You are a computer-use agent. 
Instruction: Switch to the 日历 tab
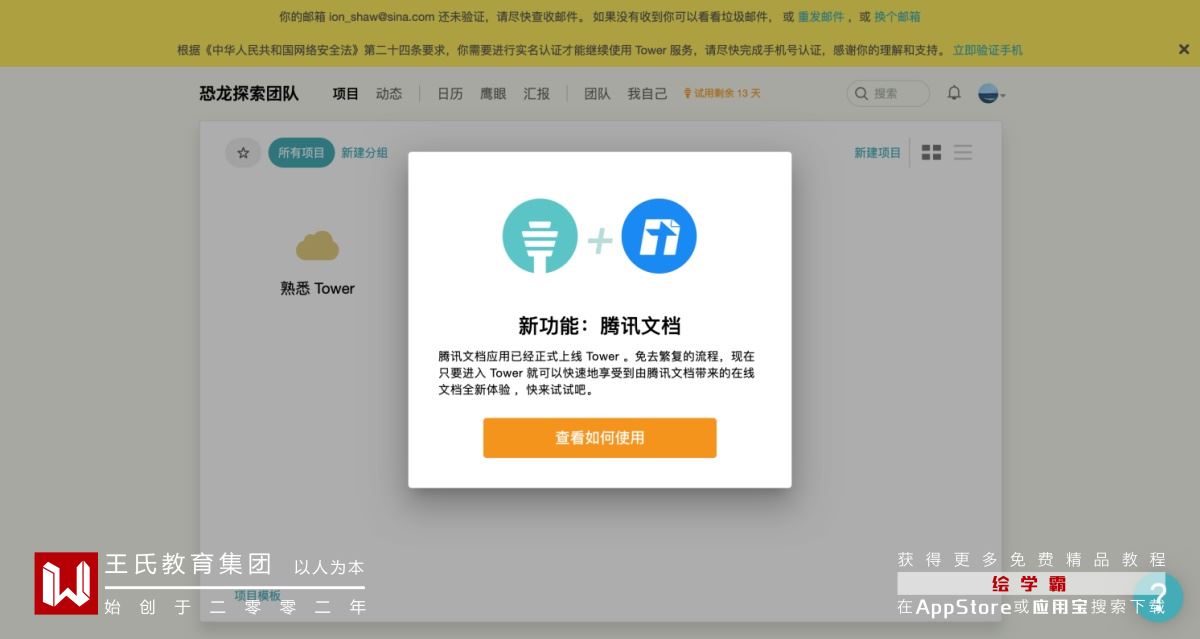coord(450,93)
